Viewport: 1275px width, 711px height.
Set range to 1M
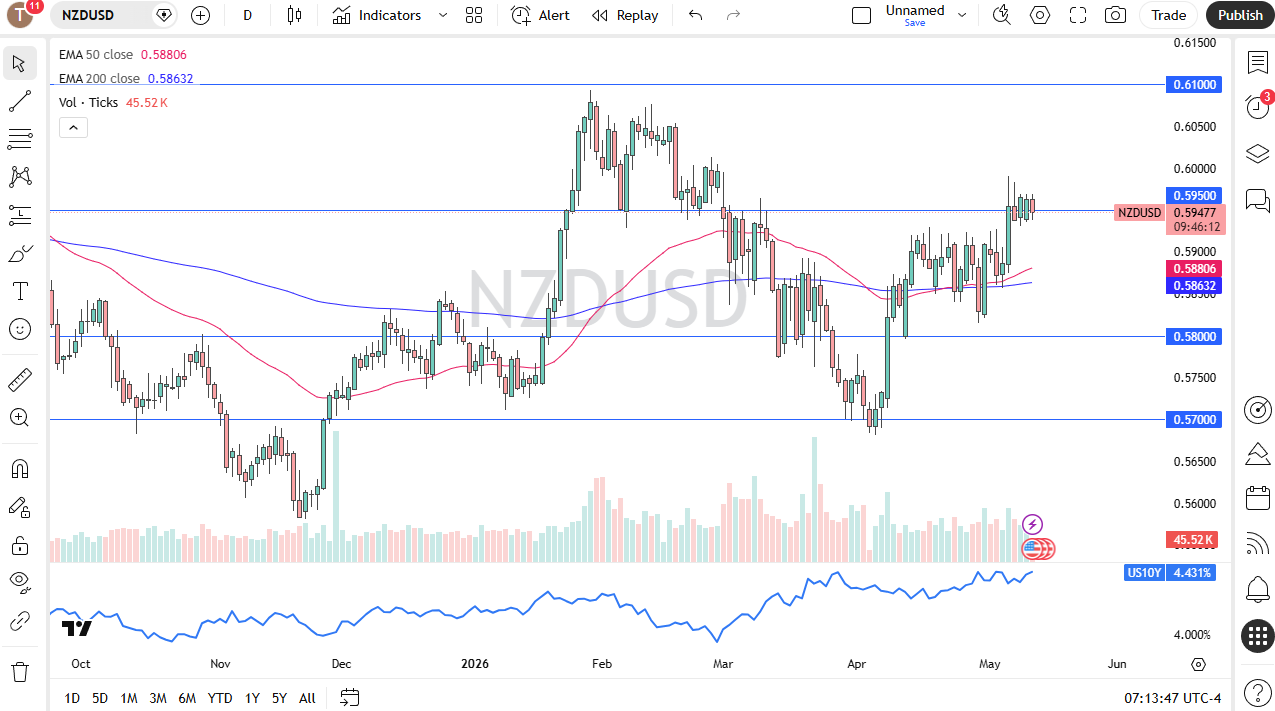[129, 698]
